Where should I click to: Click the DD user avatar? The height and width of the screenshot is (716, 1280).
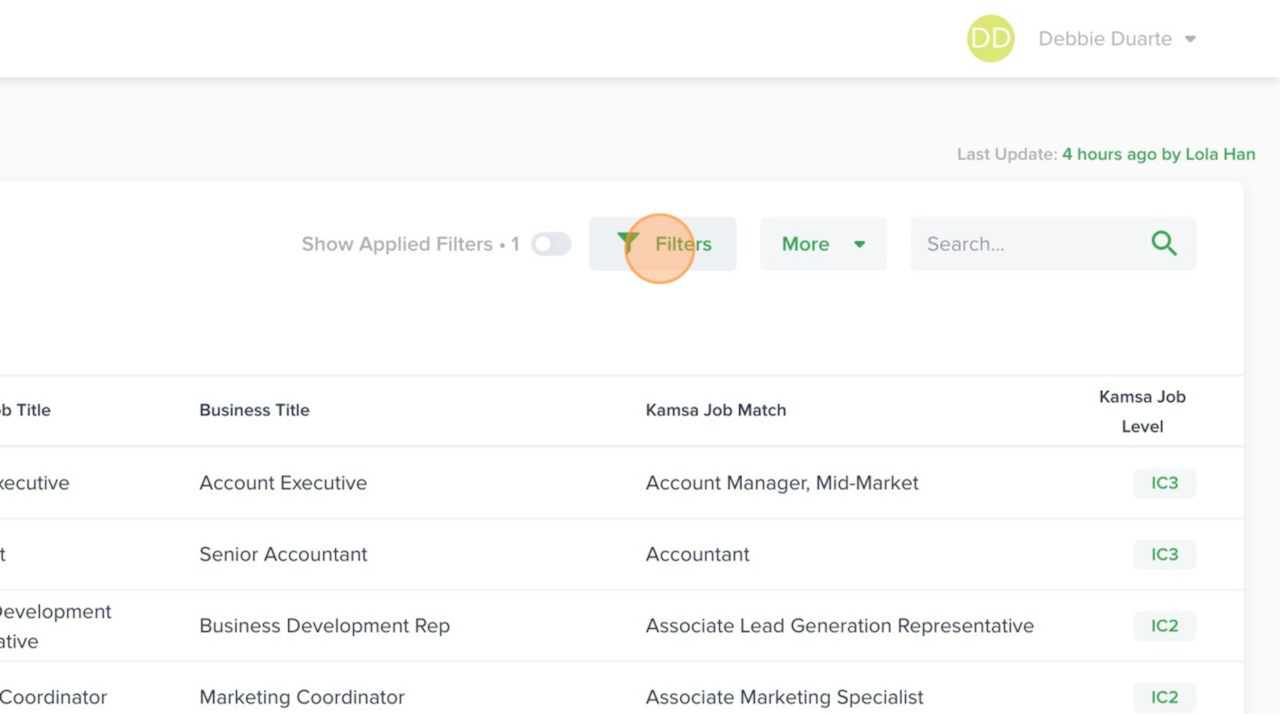(x=990, y=39)
